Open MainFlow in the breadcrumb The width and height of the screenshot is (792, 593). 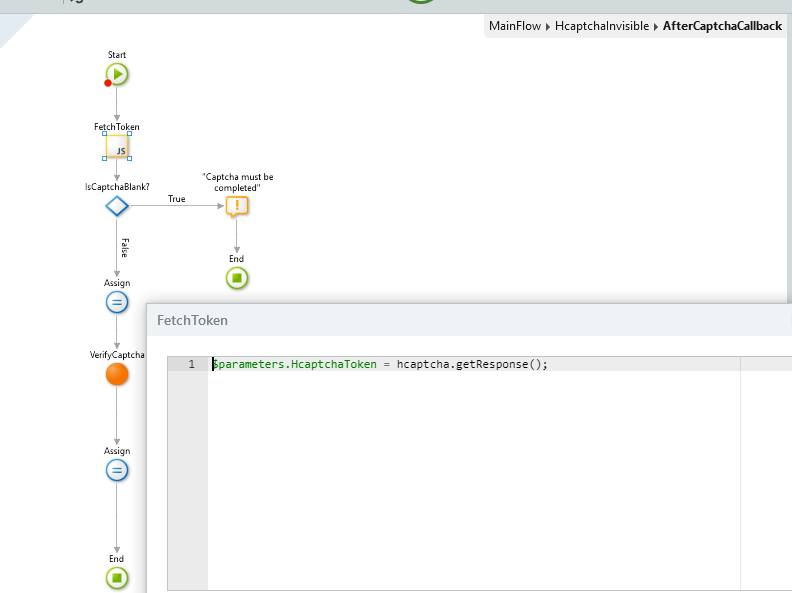point(517,26)
